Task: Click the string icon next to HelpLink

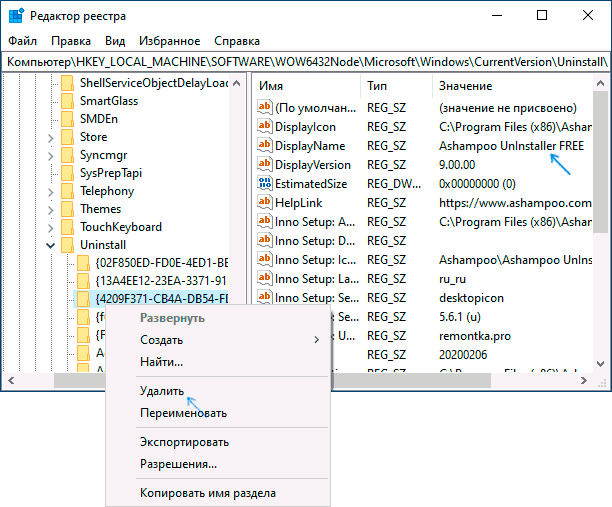Action: (x=265, y=202)
